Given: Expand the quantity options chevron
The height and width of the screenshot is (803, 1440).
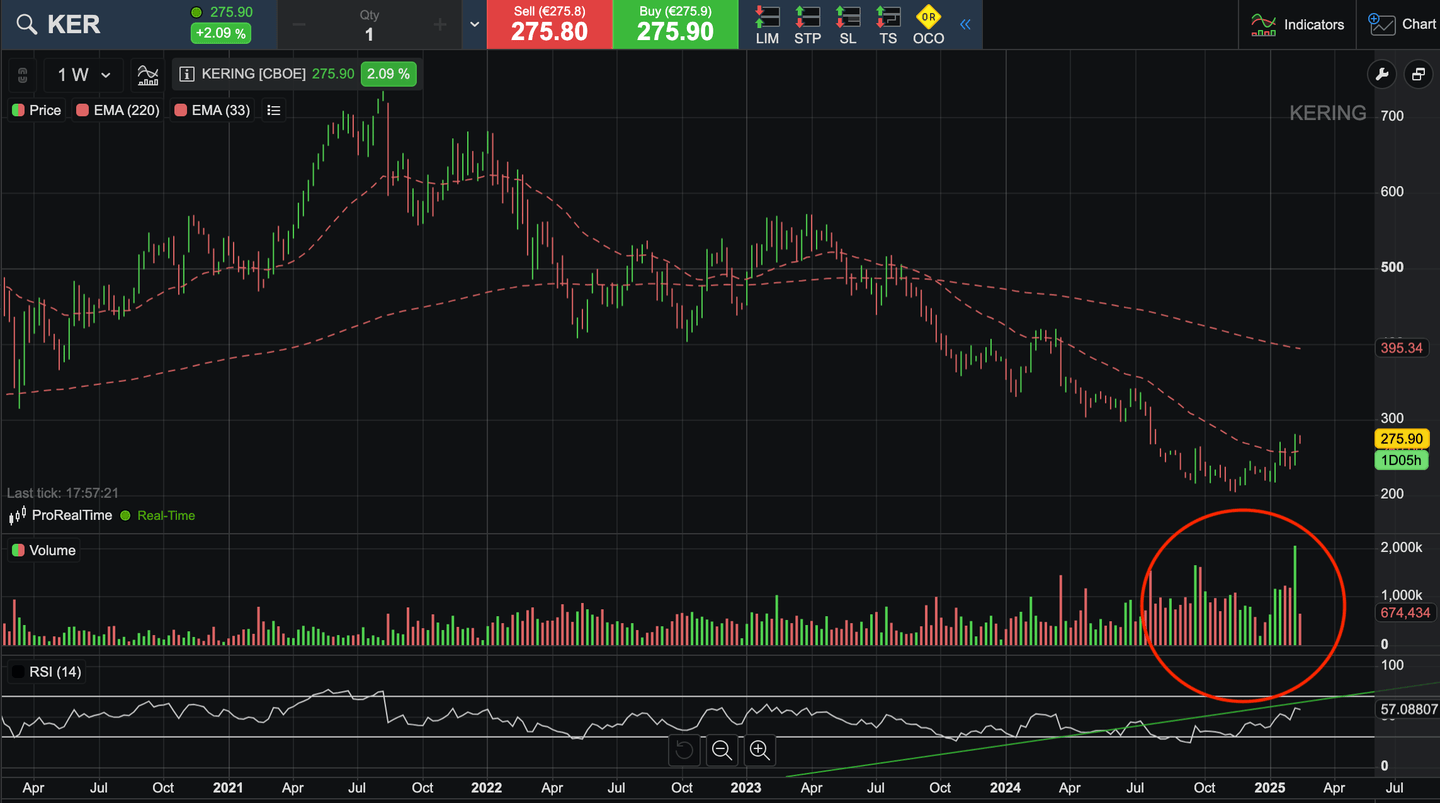Looking at the screenshot, I should (475, 24).
